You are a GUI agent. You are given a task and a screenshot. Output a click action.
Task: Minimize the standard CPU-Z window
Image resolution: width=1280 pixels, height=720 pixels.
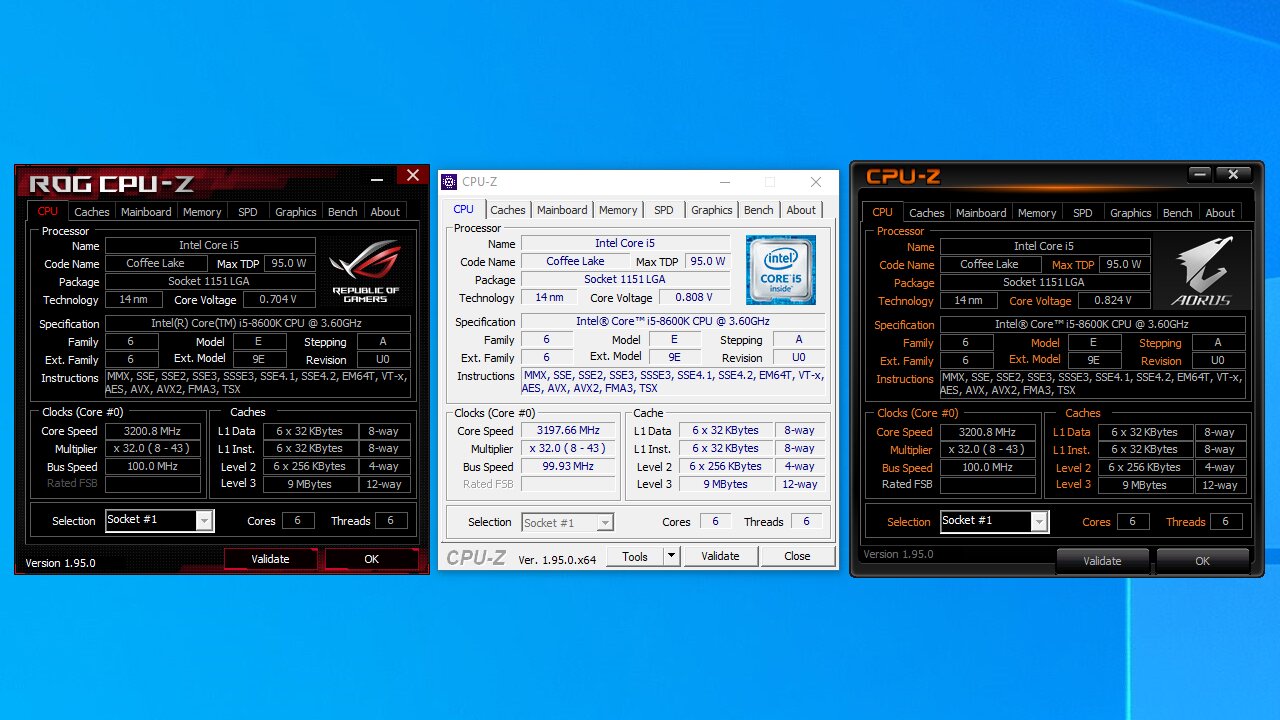tap(724, 182)
